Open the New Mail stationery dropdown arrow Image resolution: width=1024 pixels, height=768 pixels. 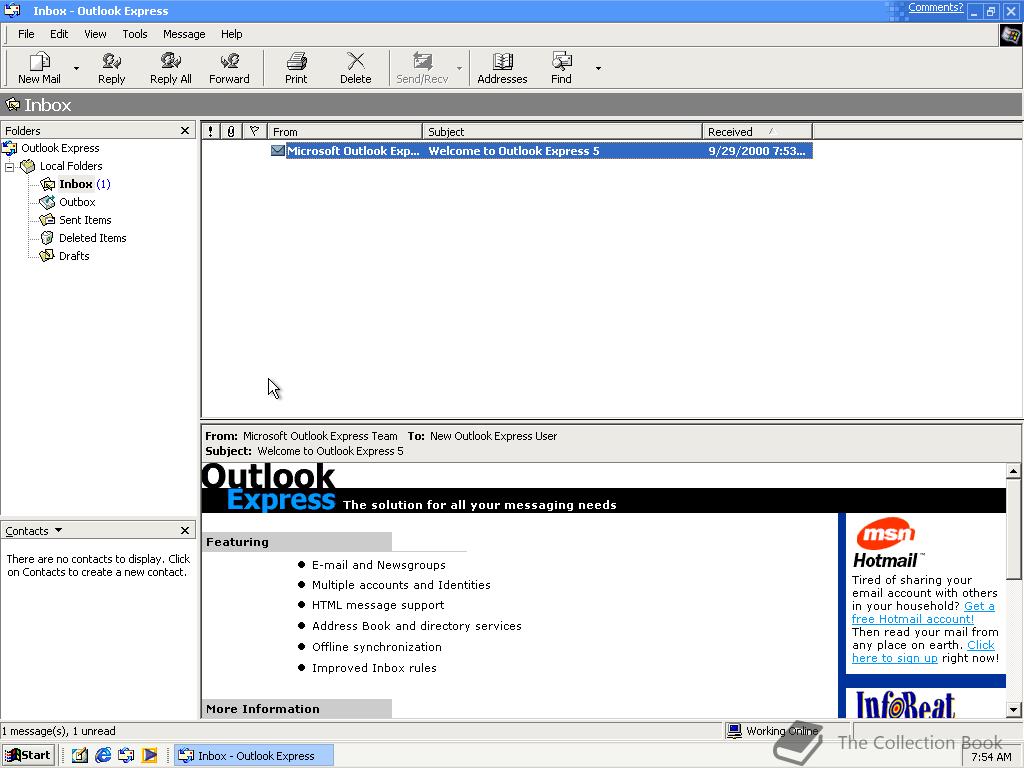tap(76, 68)
